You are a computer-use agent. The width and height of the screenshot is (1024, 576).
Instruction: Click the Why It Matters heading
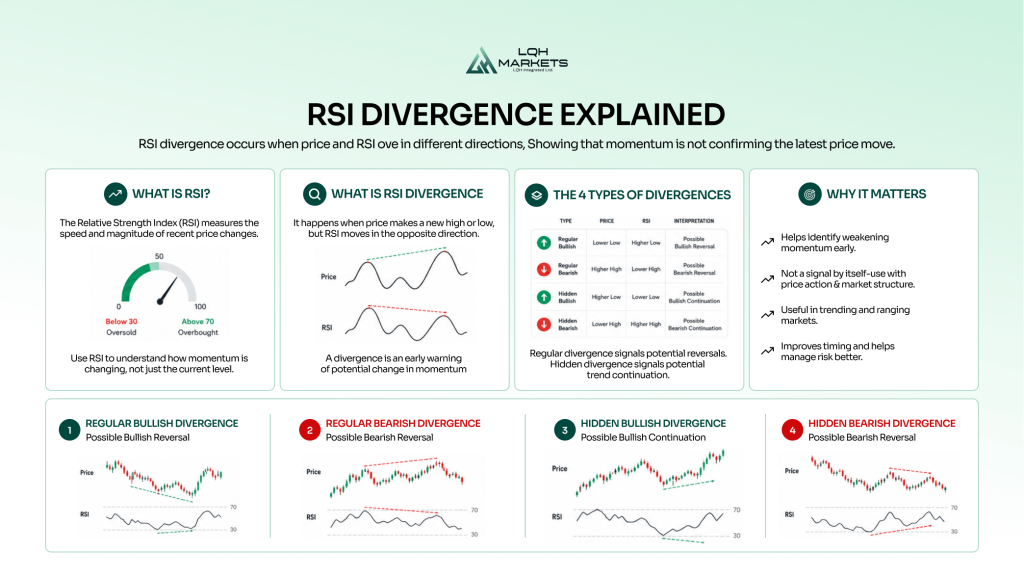tap(876, 194)
